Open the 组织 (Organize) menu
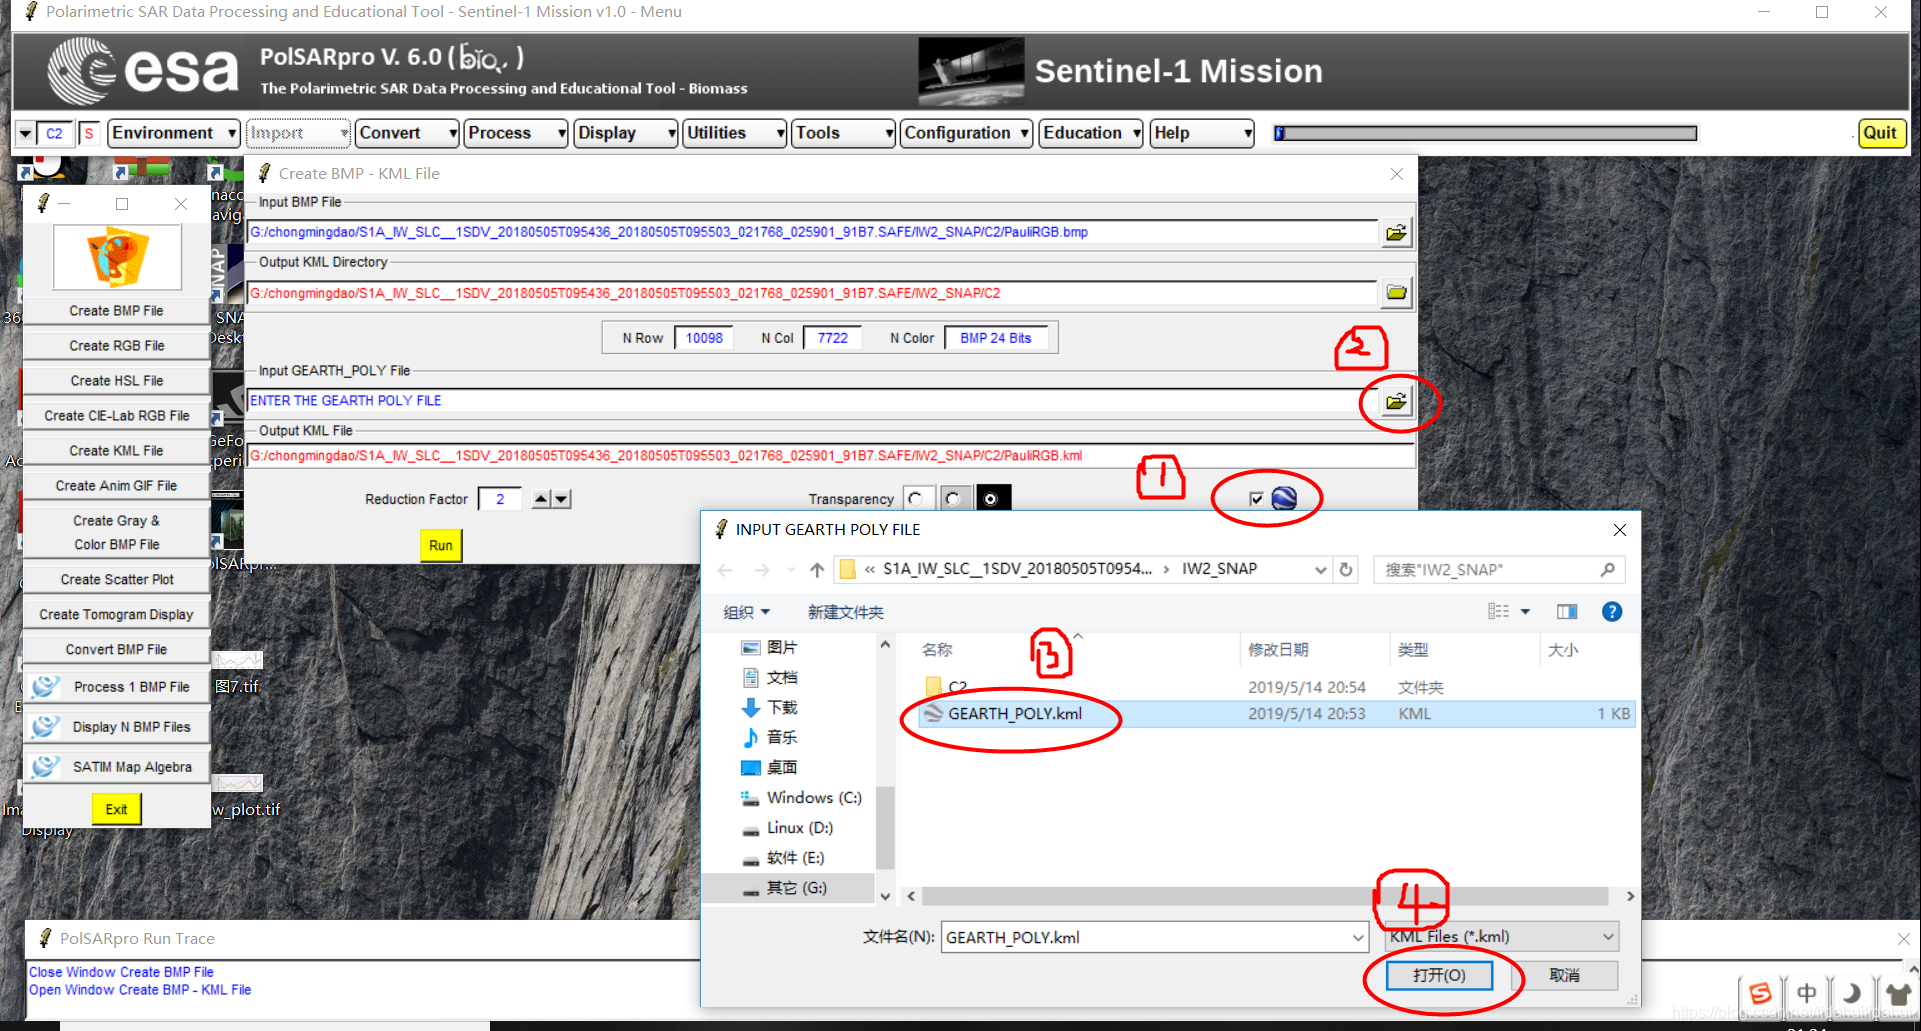Viewport: 1921px width, 1031px height. (747, 612)
